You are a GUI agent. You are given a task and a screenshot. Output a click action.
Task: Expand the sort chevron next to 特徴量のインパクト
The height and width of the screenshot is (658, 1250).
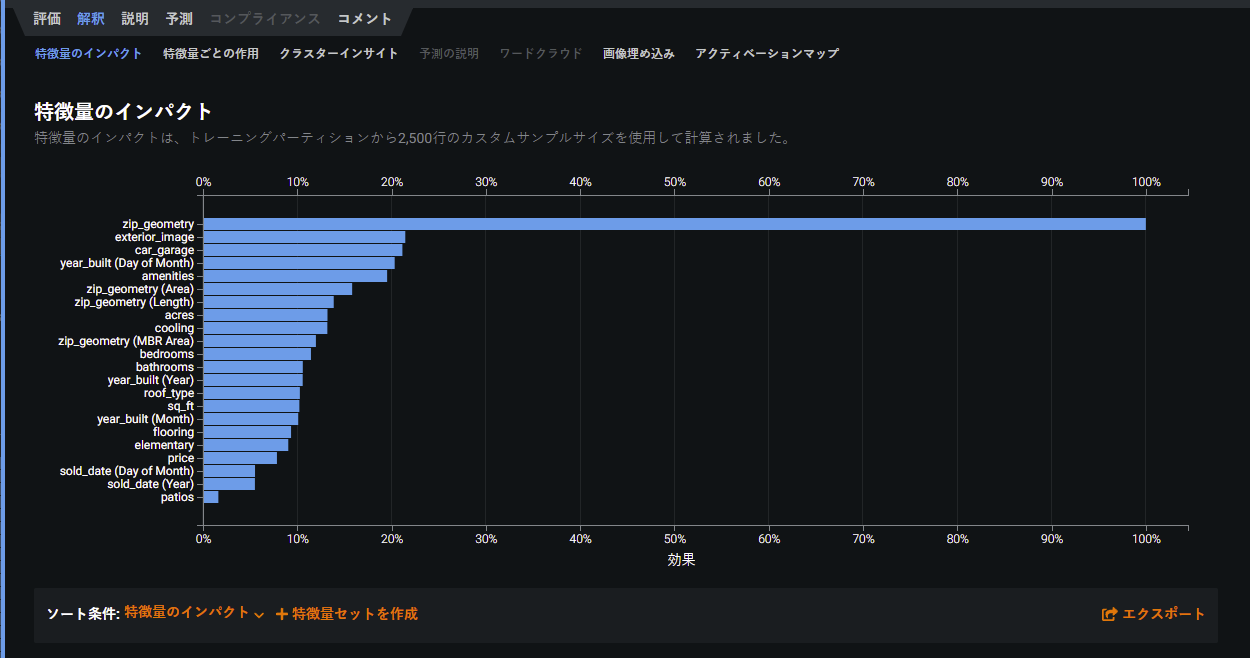259,615
